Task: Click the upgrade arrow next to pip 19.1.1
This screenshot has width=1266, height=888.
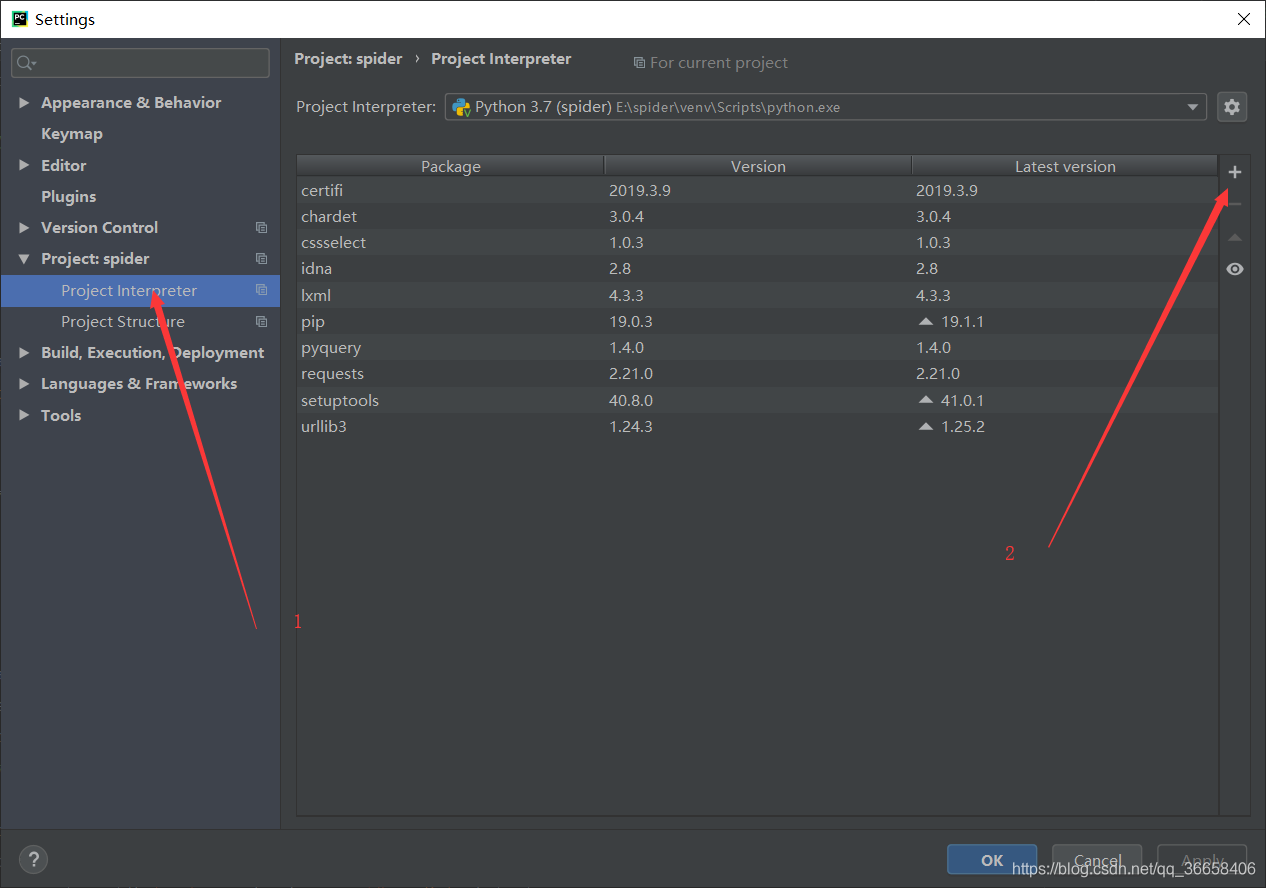Action: coord(925,322)
